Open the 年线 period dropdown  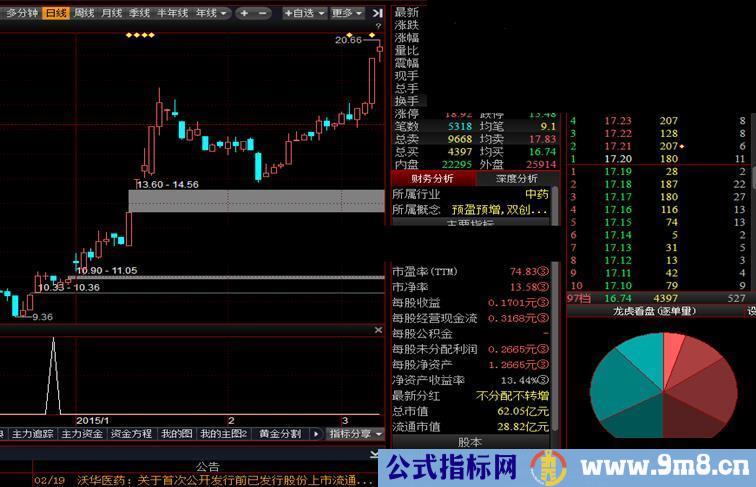click(x=211, y=14)
